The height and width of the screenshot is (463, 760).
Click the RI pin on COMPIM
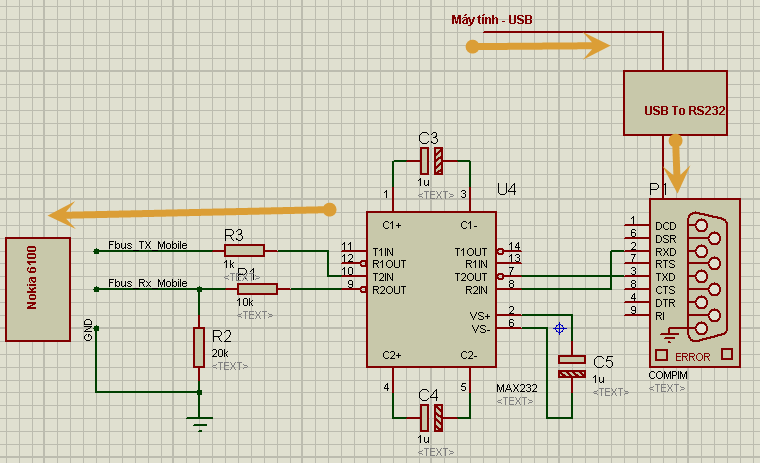pos(660,316)
